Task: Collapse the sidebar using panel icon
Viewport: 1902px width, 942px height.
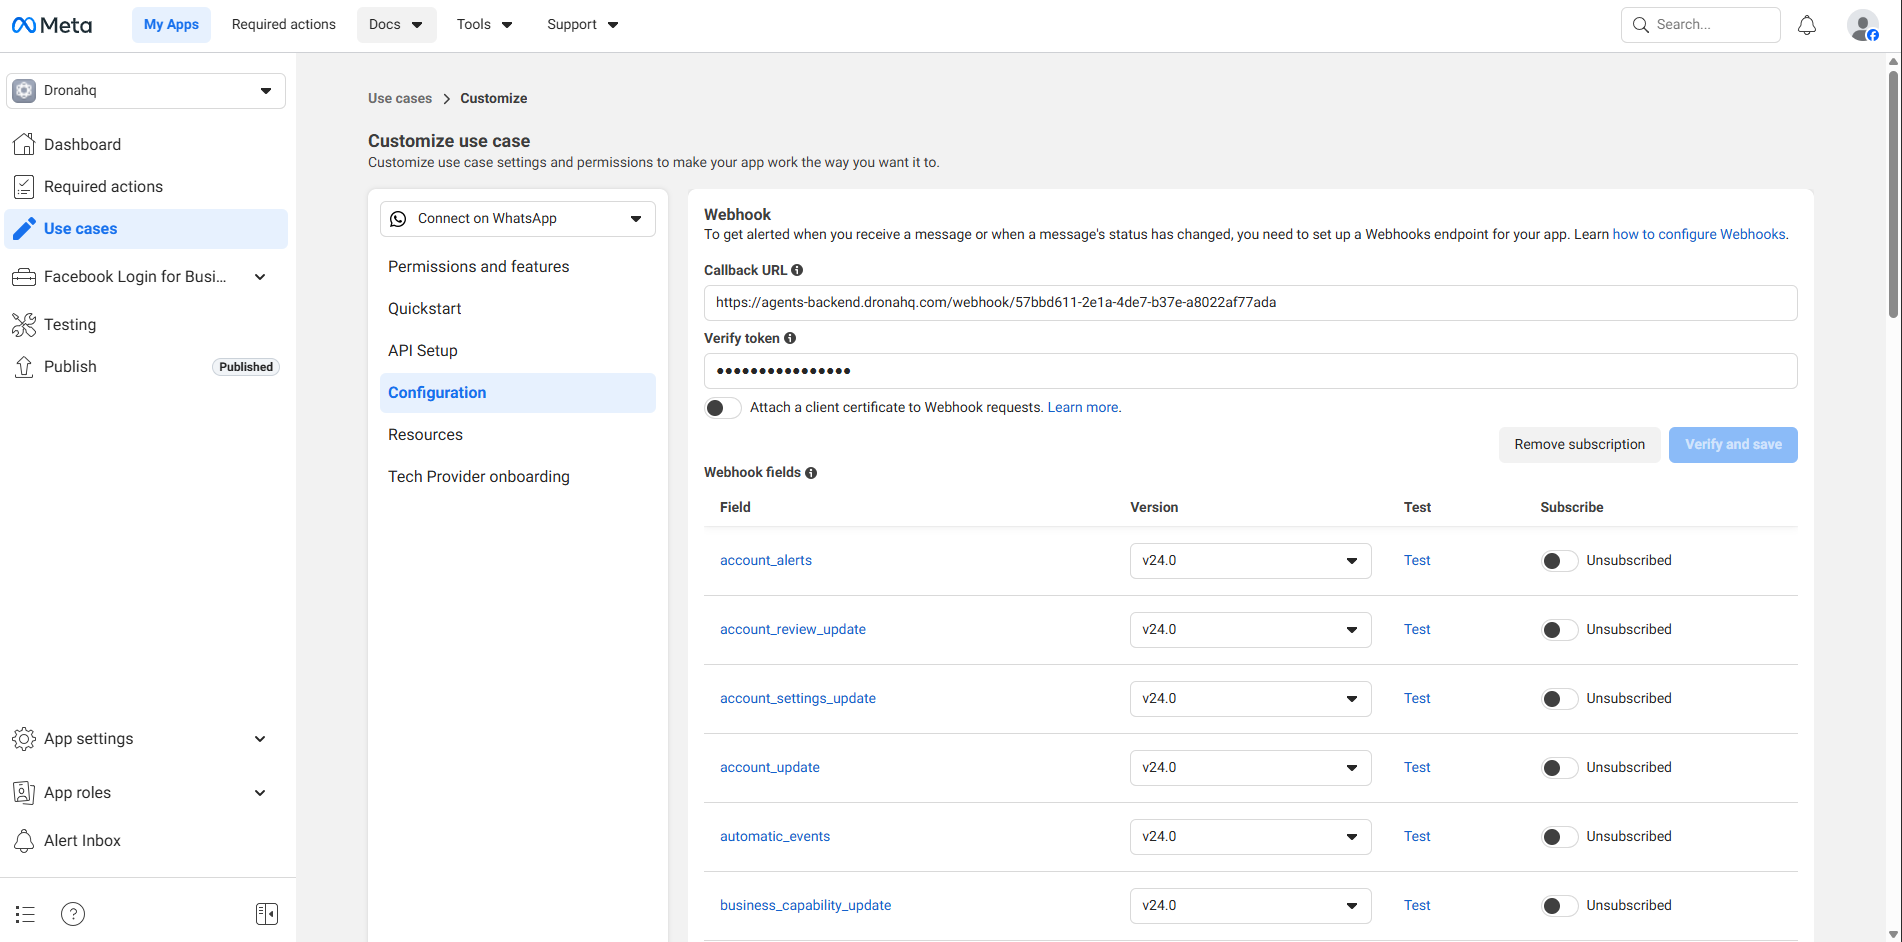Action: 267,914
